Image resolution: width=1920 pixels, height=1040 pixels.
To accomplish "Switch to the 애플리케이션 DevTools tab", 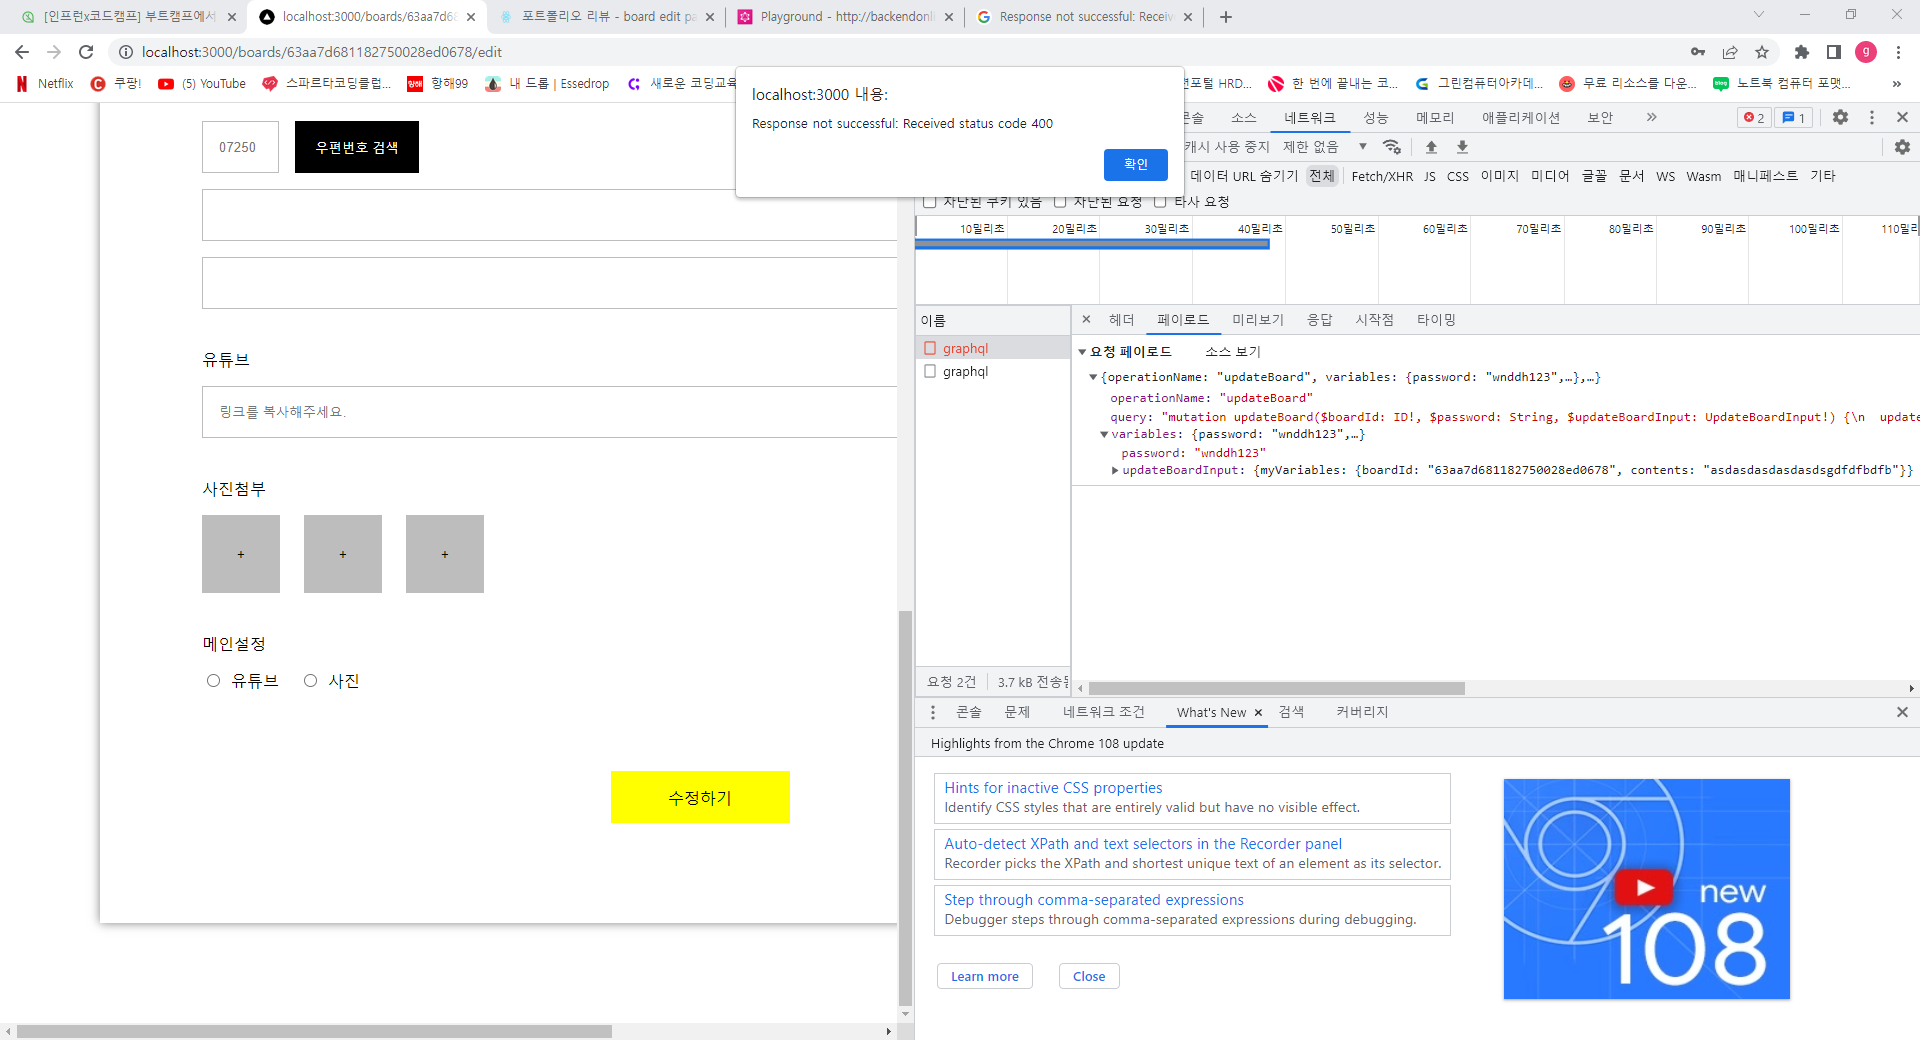I will 1521,118.
